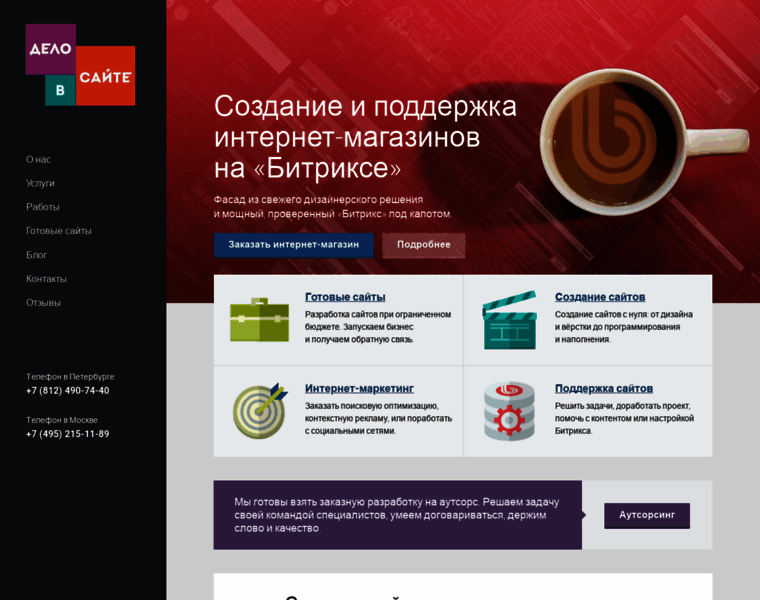Click the green briefcase icon for Готовые сайты
The image size is (760, 600).
[x=259, y=320]
